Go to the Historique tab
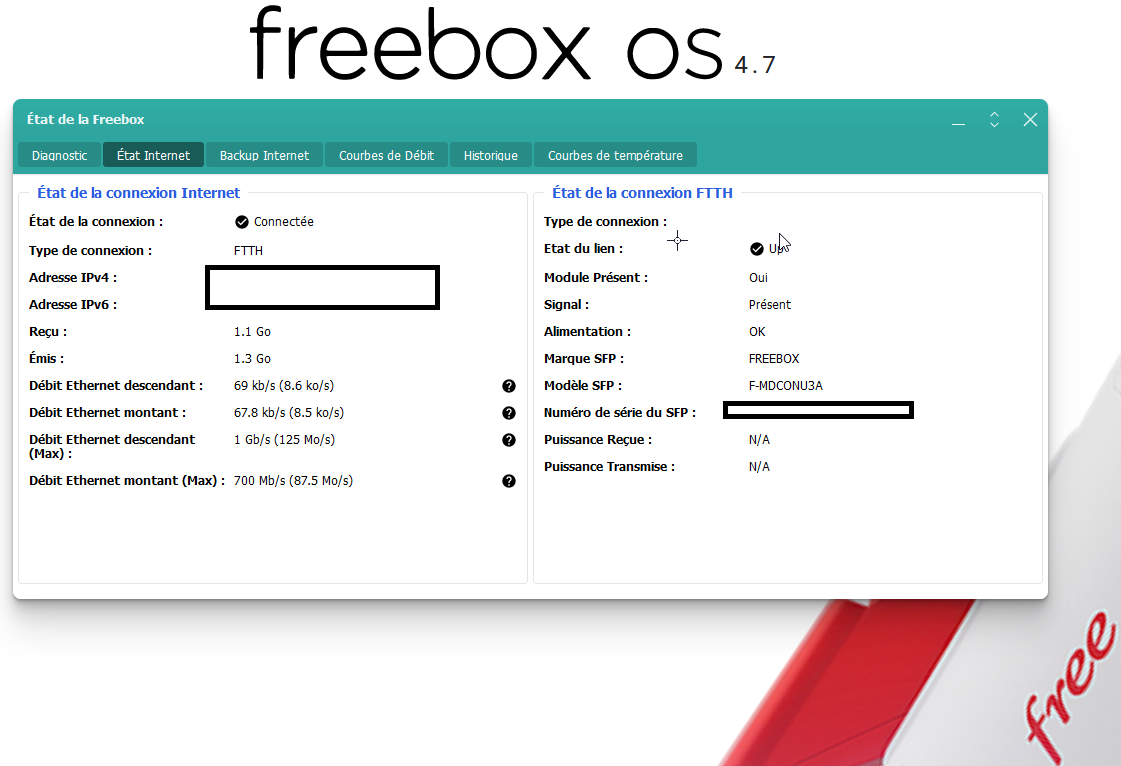Screen dimensions: 1121x766 (490, 155)
